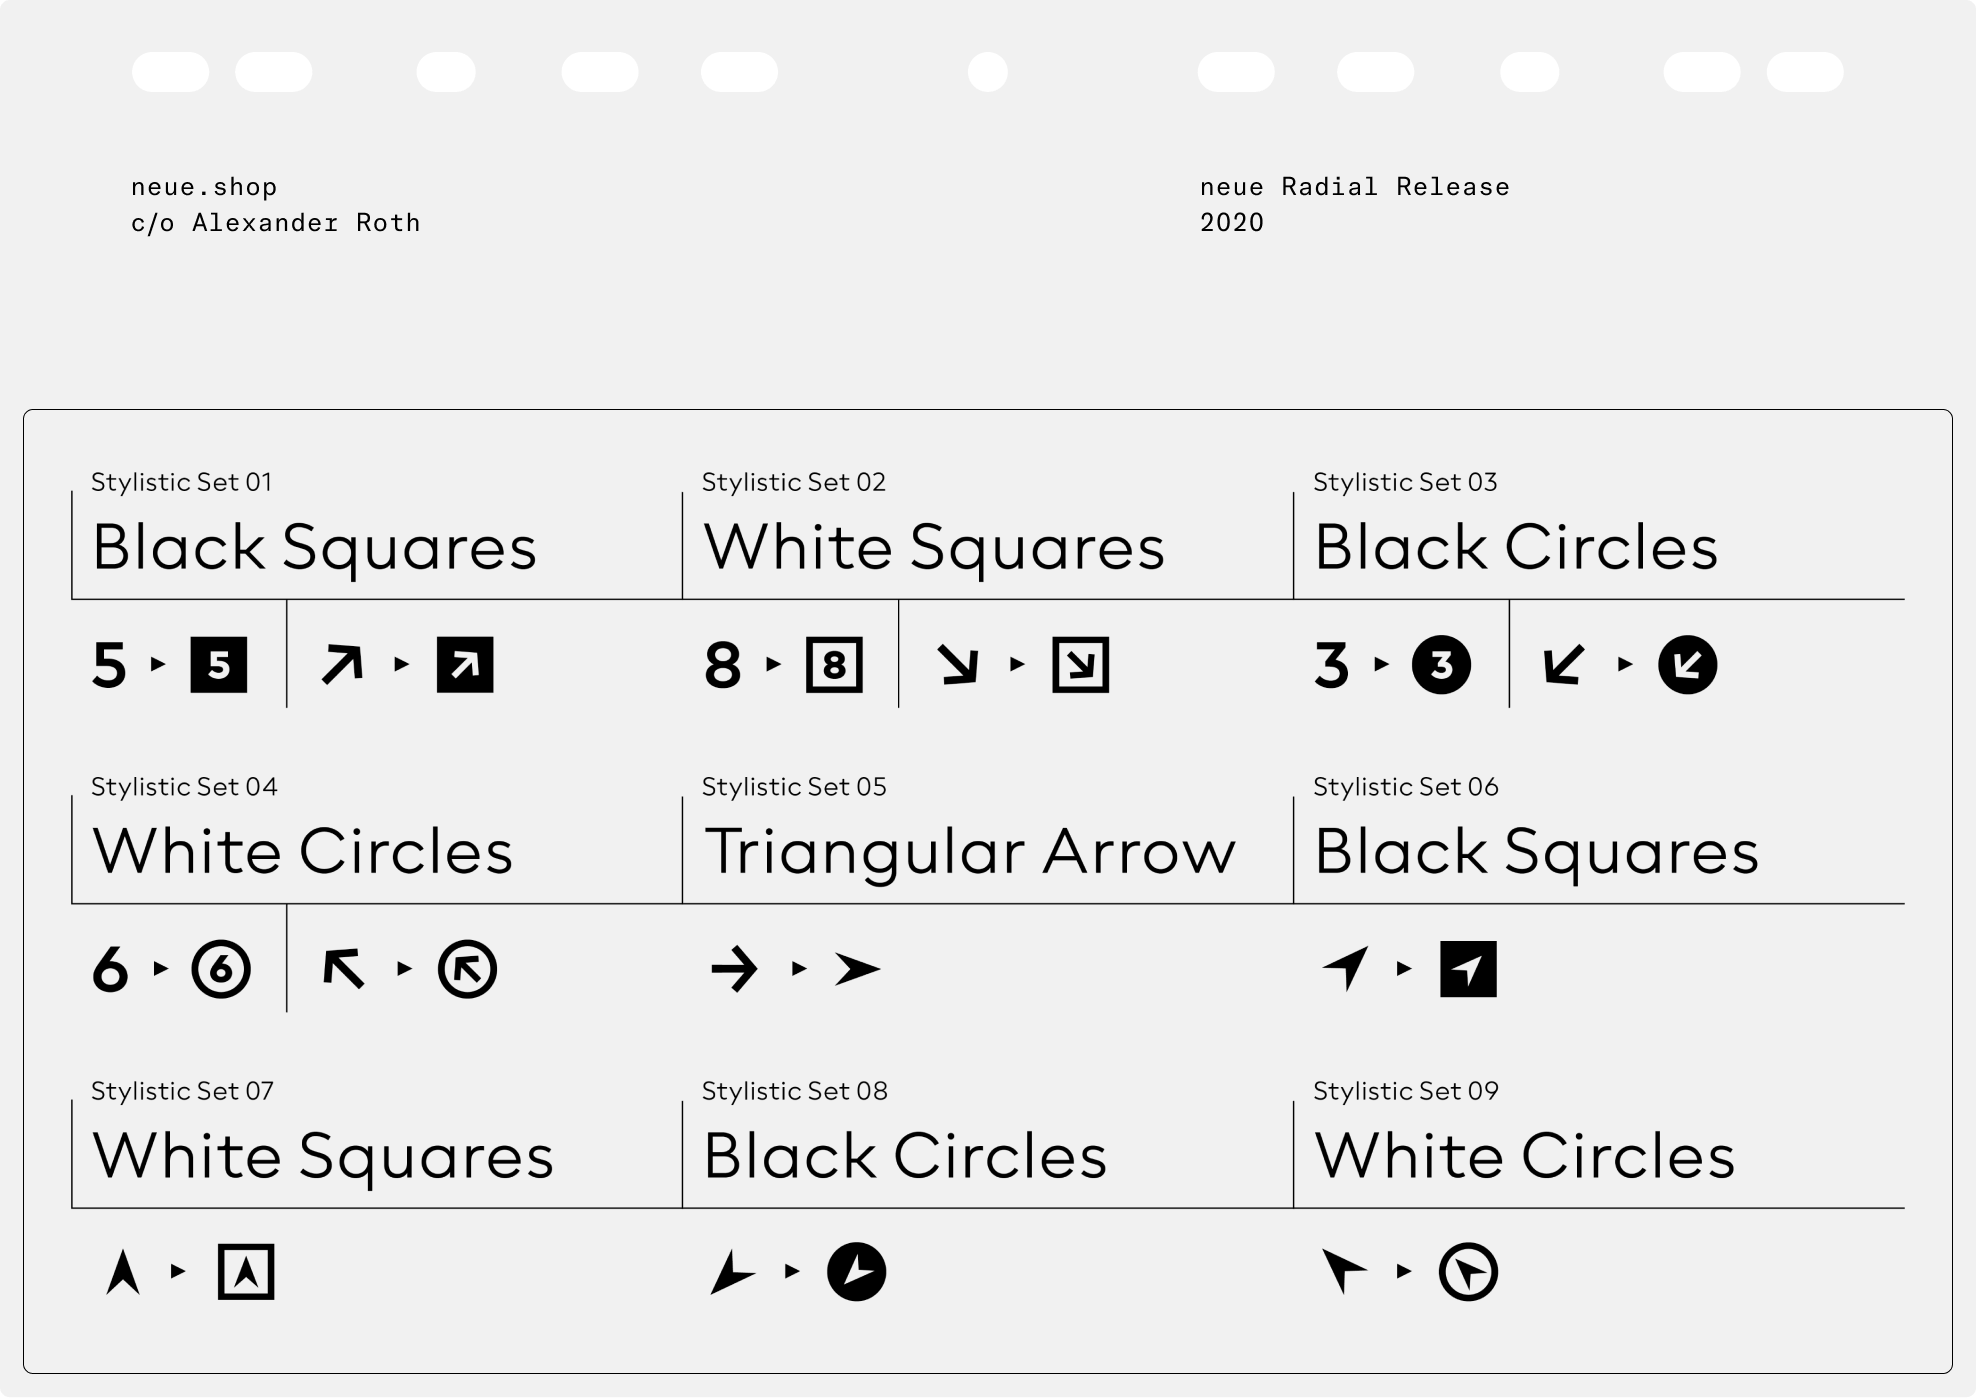1977x1398 pixels.
Task: Click the Stylistic Set 09 label
Action: click(x=1405, y=1091)
